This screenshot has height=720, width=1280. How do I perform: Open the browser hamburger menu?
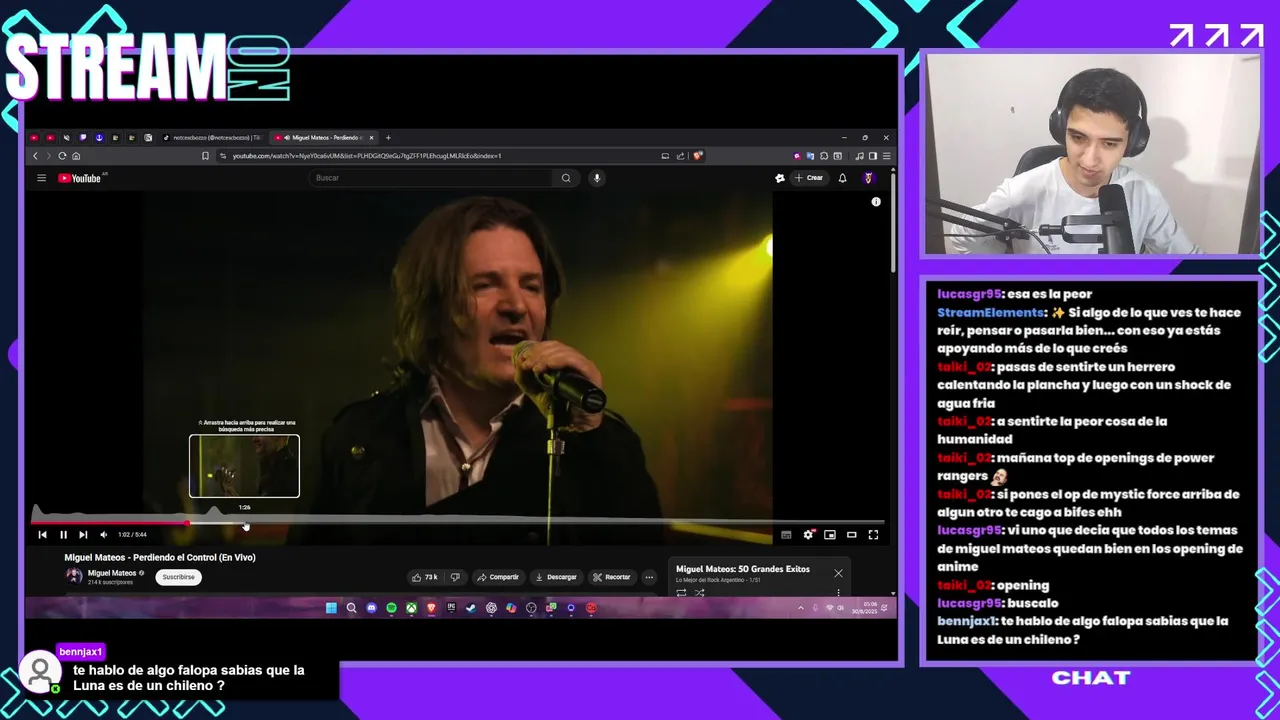(x=886, y=156)
